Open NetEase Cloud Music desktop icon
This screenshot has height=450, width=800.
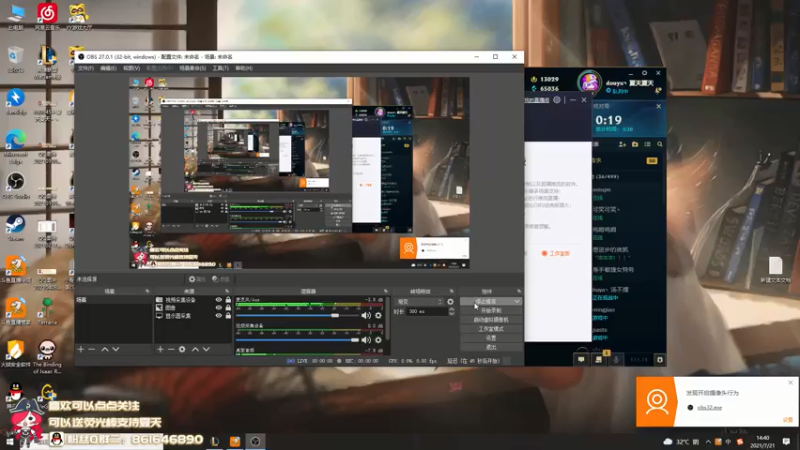47,17
